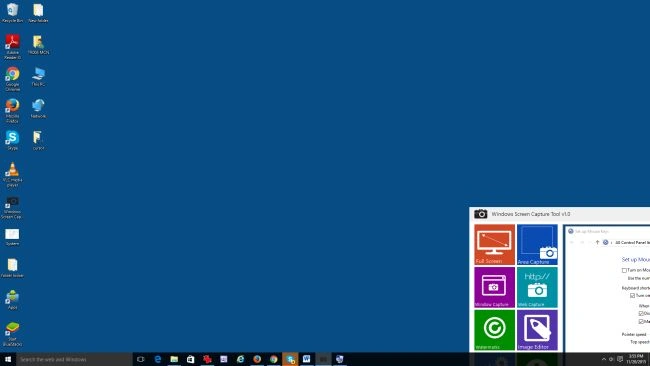Open the New folder desktop icon
Image resolution: width=650 pixels, height=366 pixels.
(x=38, y=13)
